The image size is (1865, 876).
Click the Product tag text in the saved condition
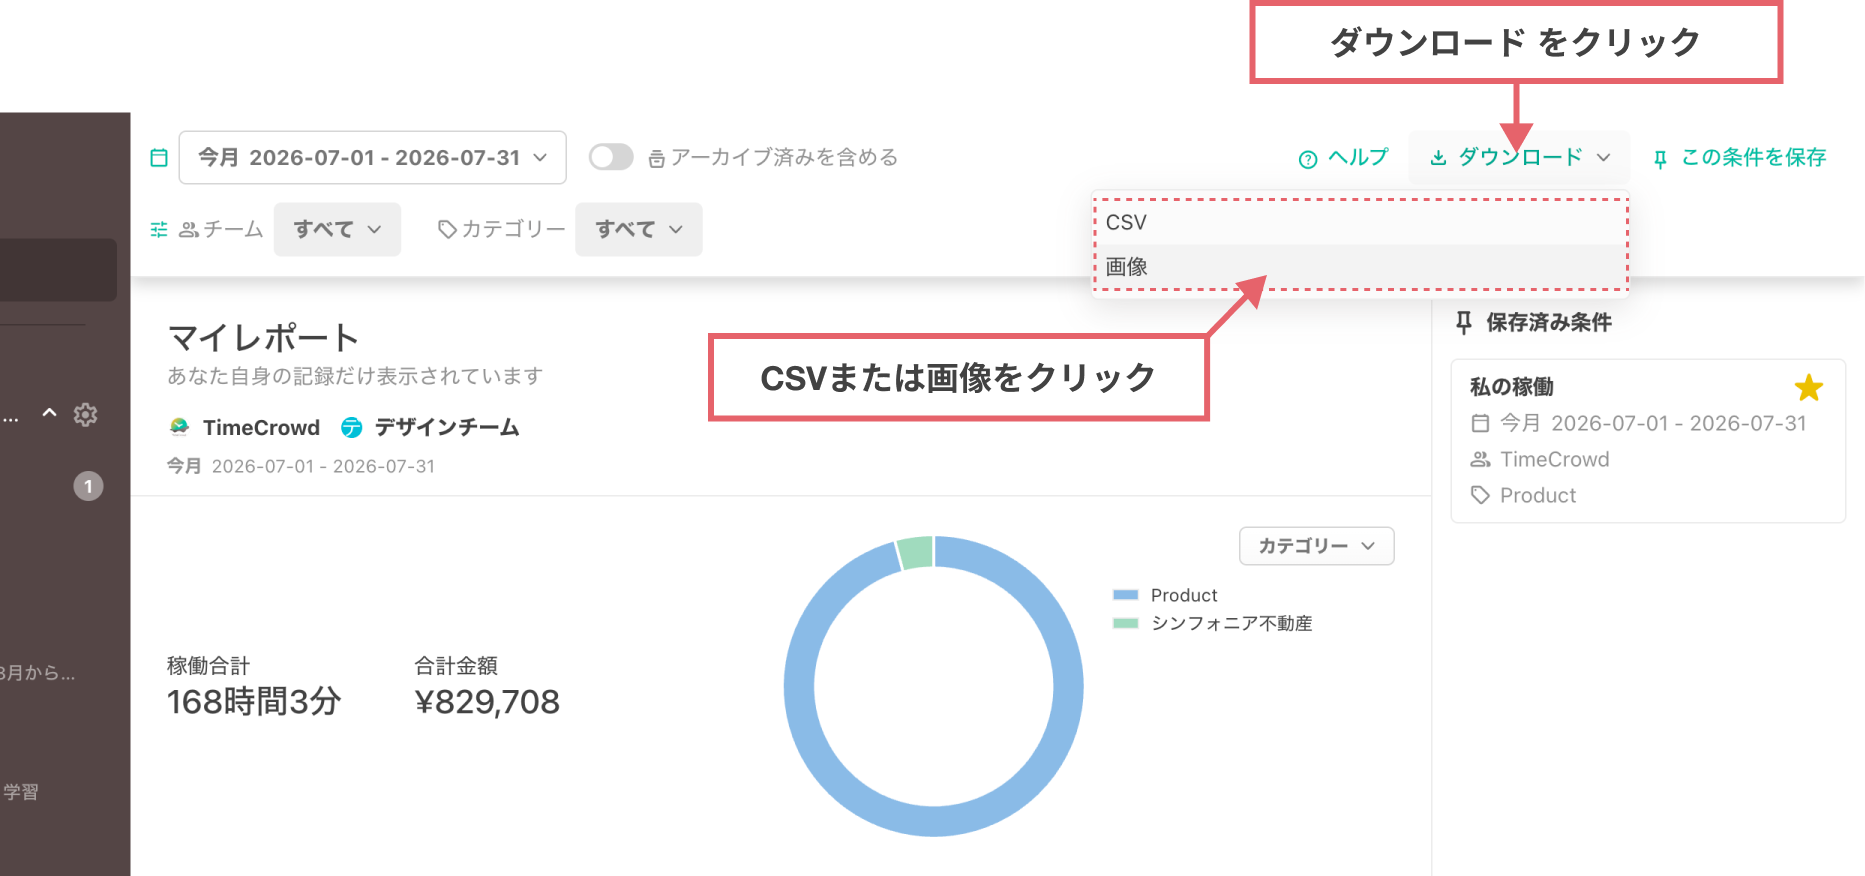coord(1538,495)
